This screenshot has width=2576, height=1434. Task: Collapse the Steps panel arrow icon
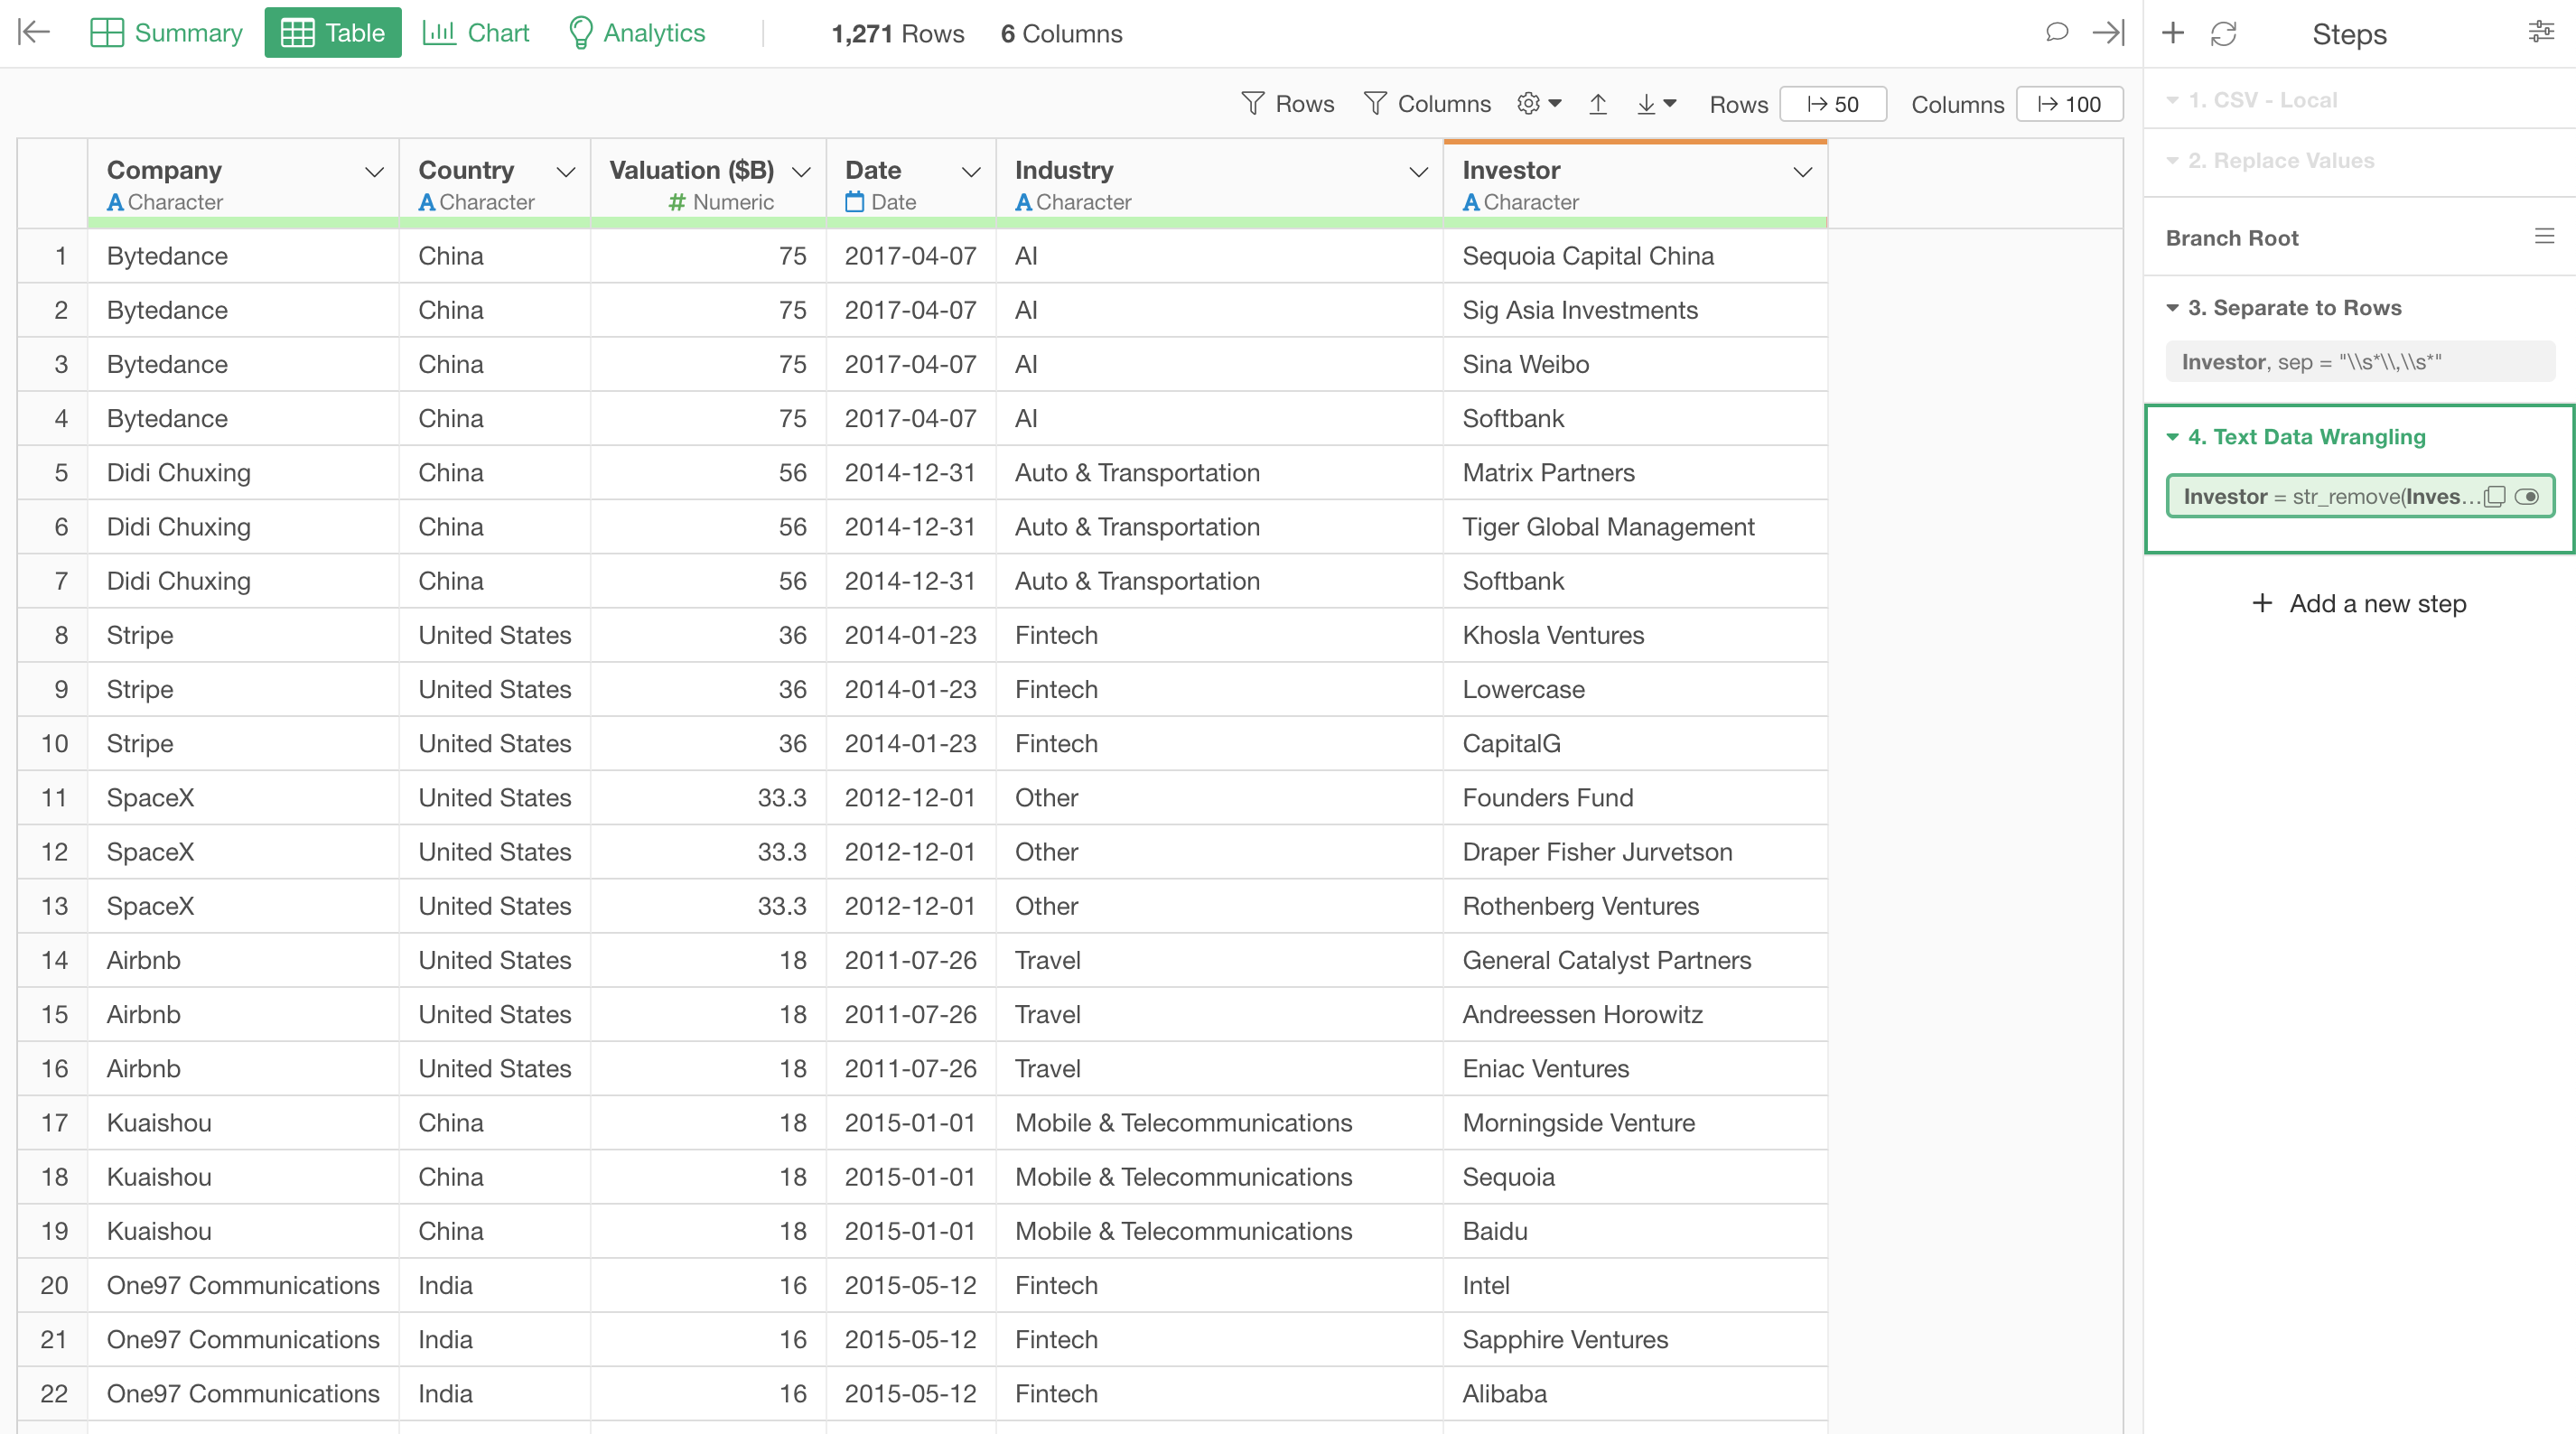(x=2108, y=33)
